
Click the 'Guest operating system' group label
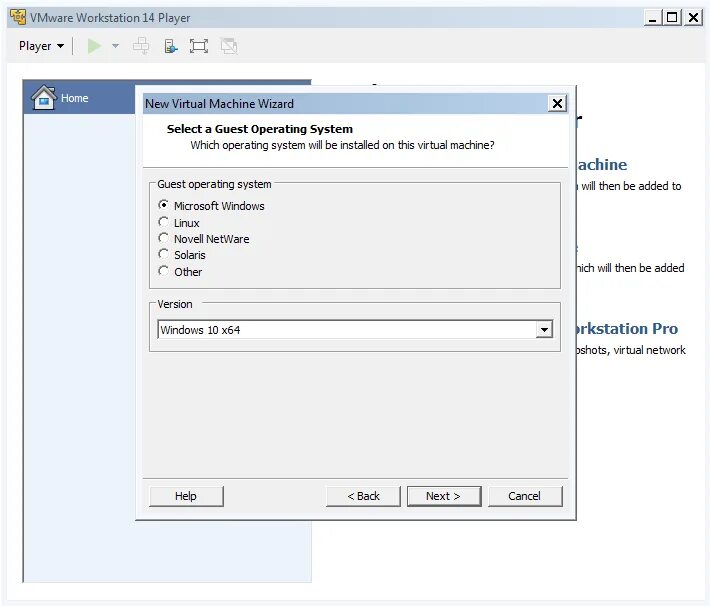(214, 184)
